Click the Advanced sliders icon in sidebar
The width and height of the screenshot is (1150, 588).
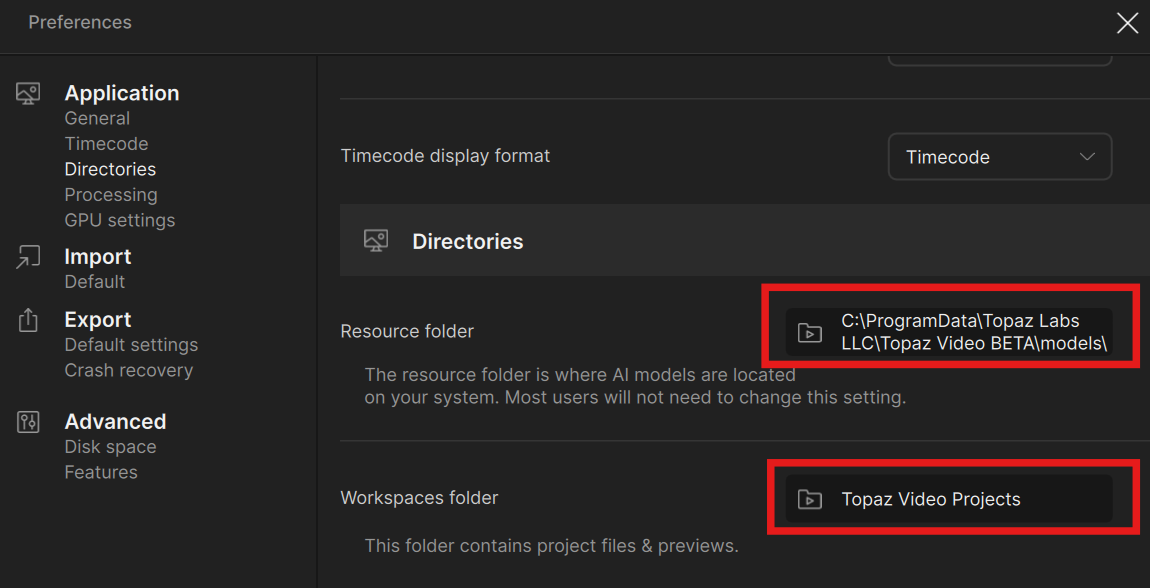pyautogui.click(x=28, y=422)
